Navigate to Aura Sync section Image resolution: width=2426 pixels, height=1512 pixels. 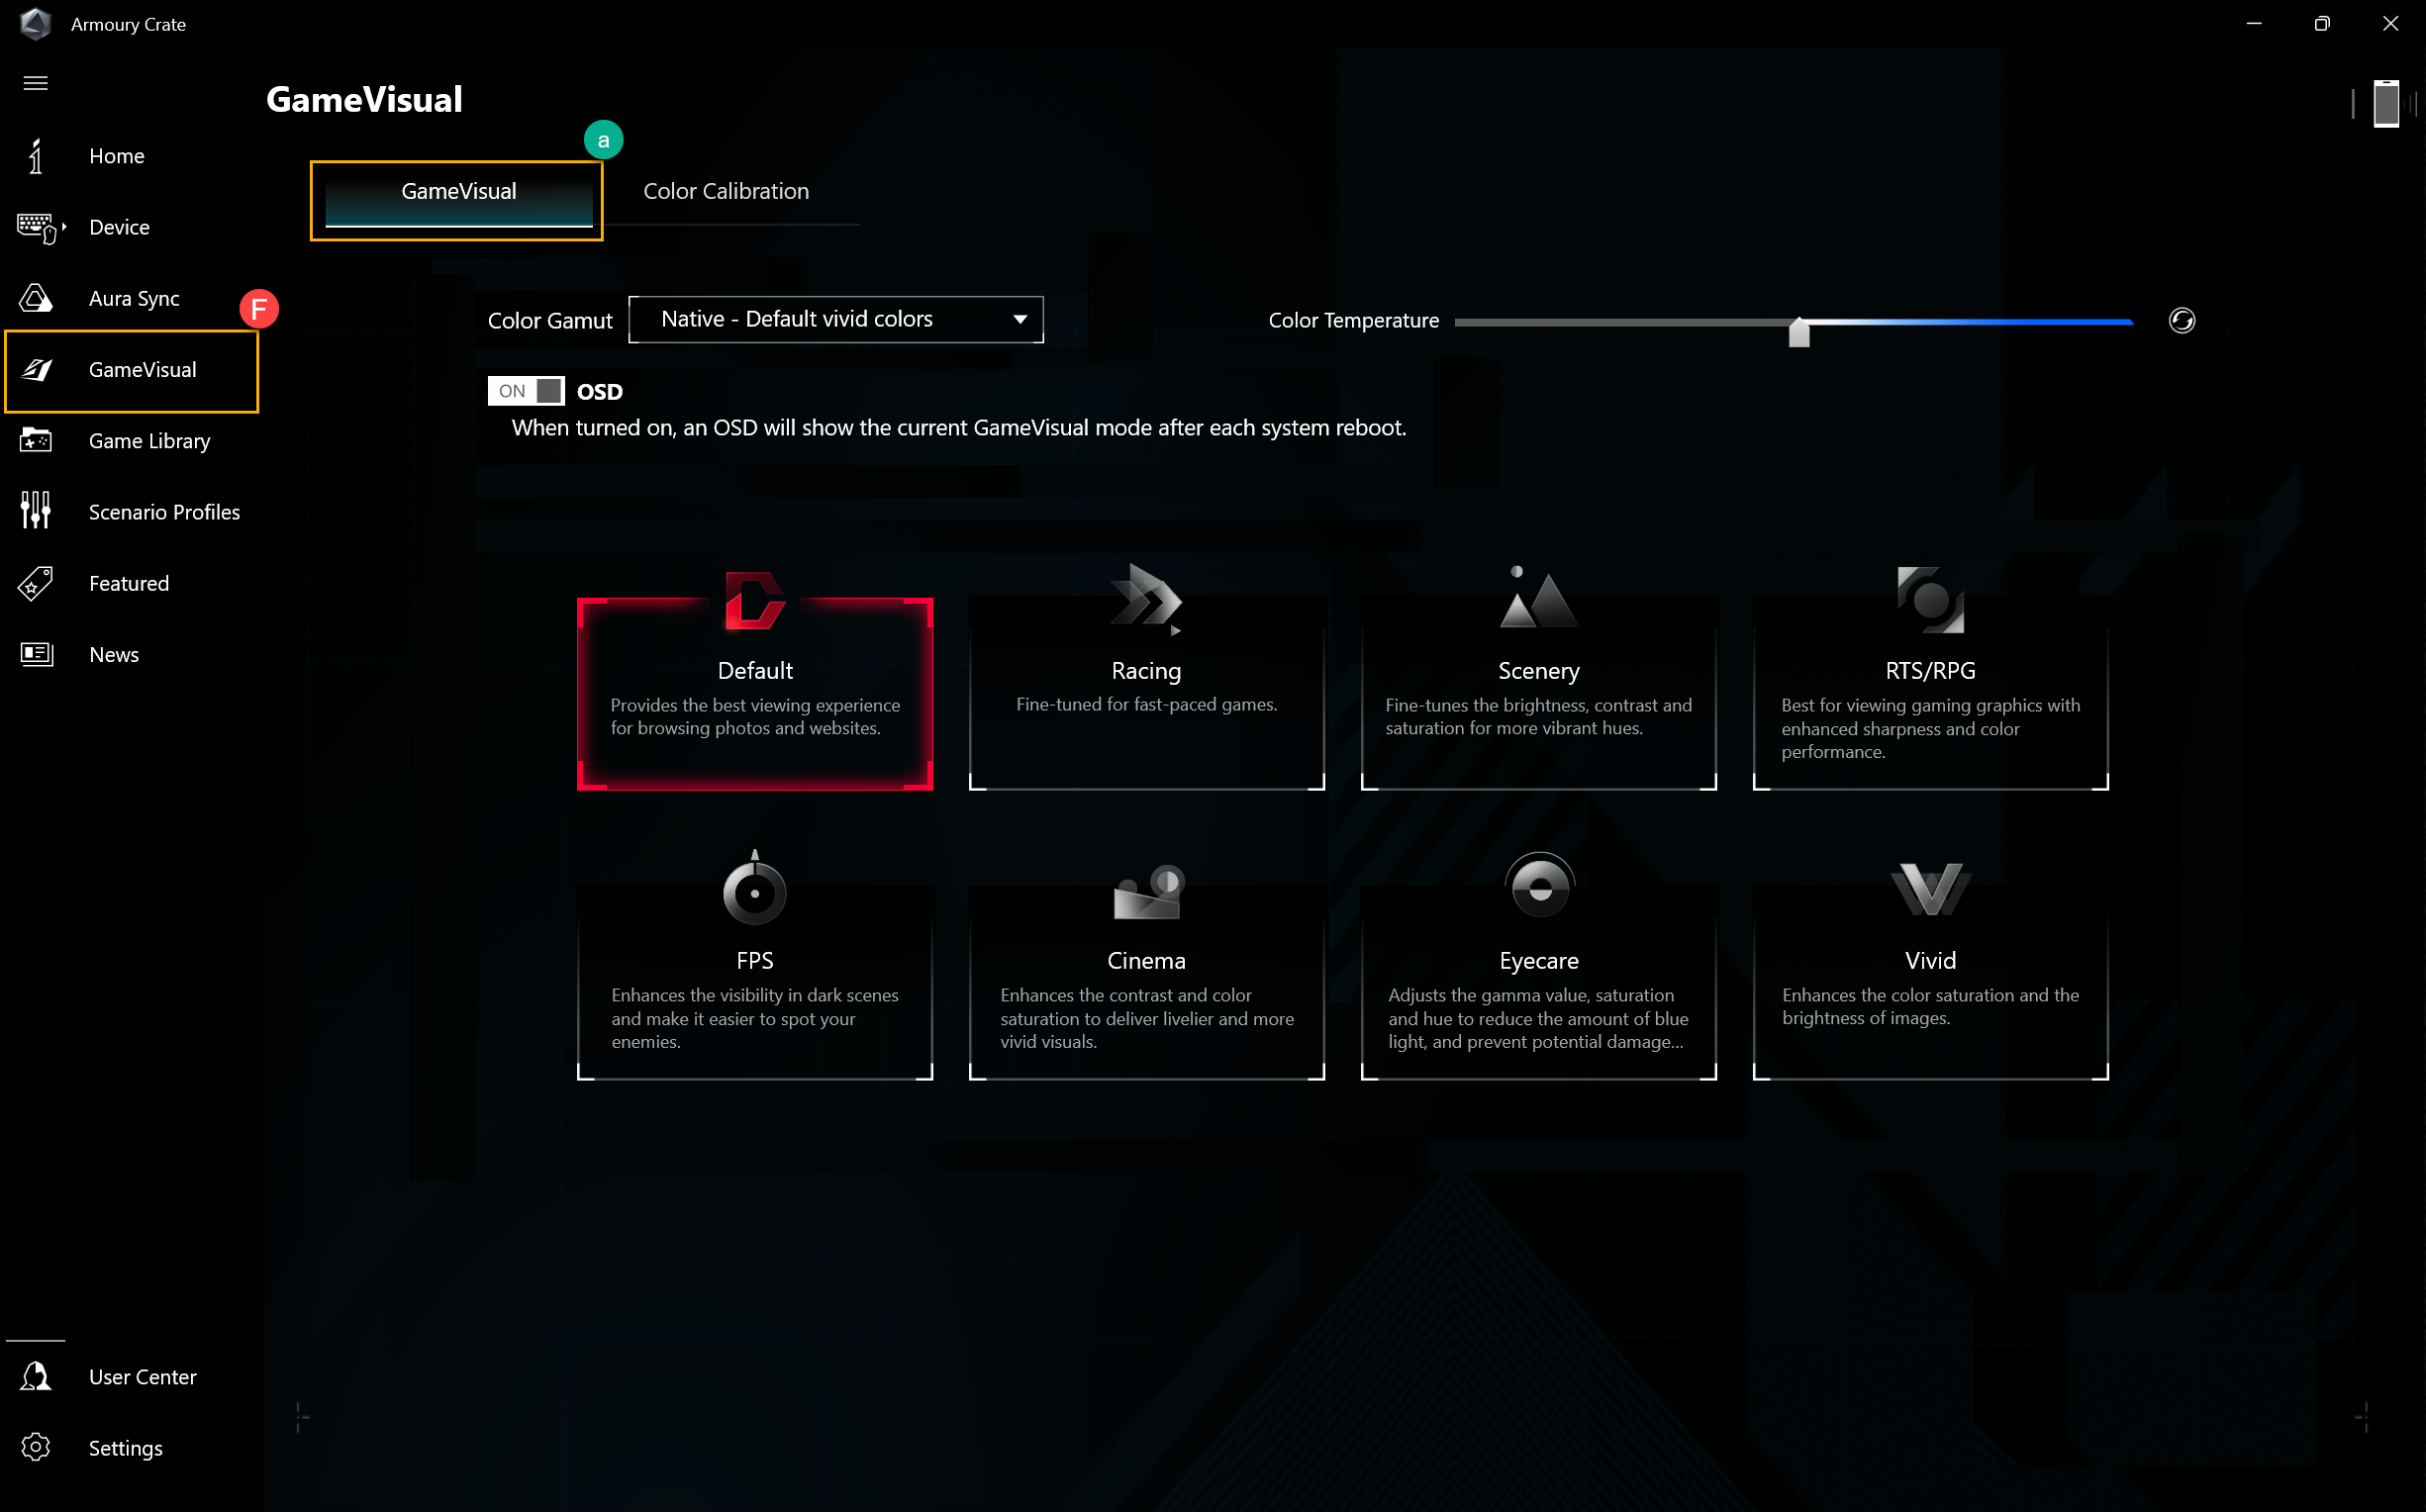(x=134, y=298)
